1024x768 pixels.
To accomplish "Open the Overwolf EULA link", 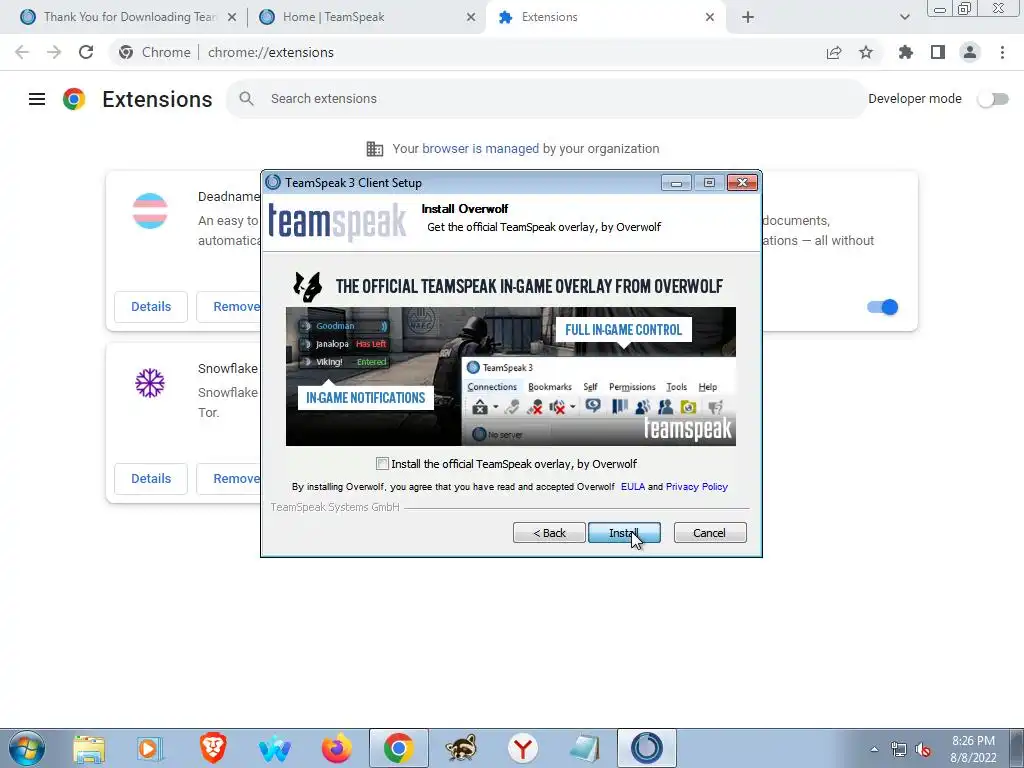I will coord(632,487).
